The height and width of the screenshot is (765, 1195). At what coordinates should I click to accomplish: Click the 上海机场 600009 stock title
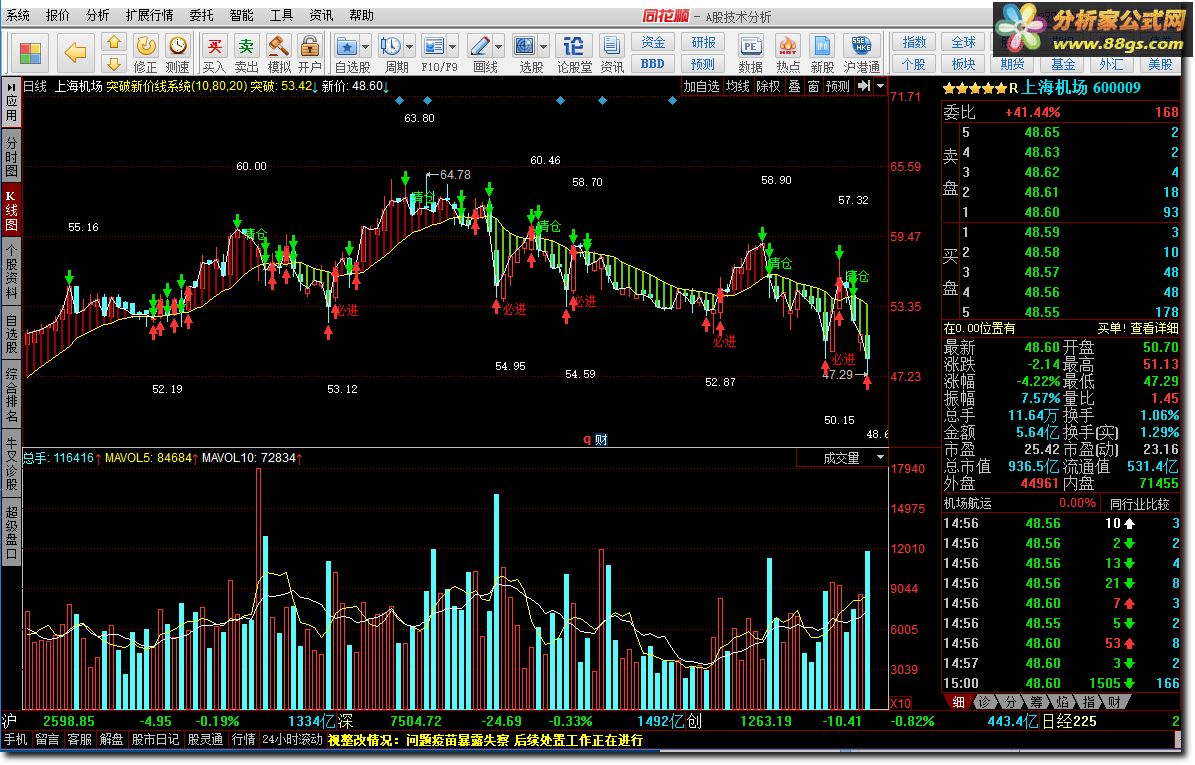pyautogui.click(x=1080, y=88)
